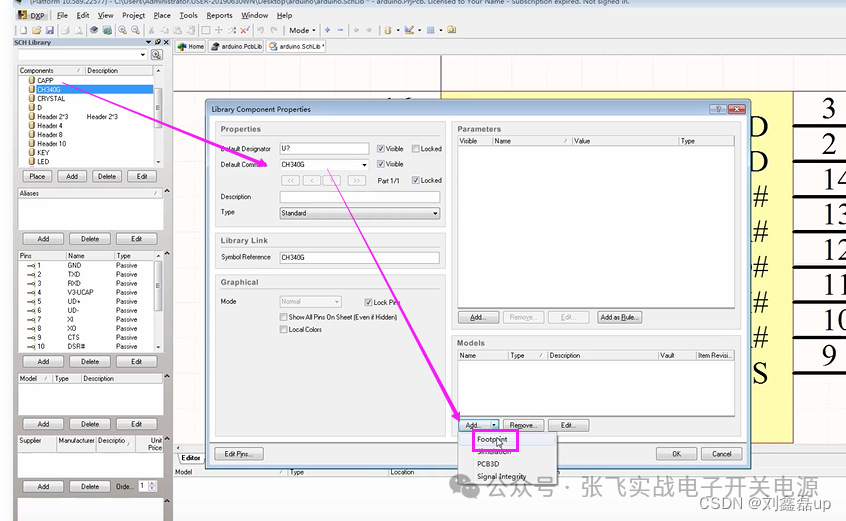Click the Description input field

click(x=359, y=197)
